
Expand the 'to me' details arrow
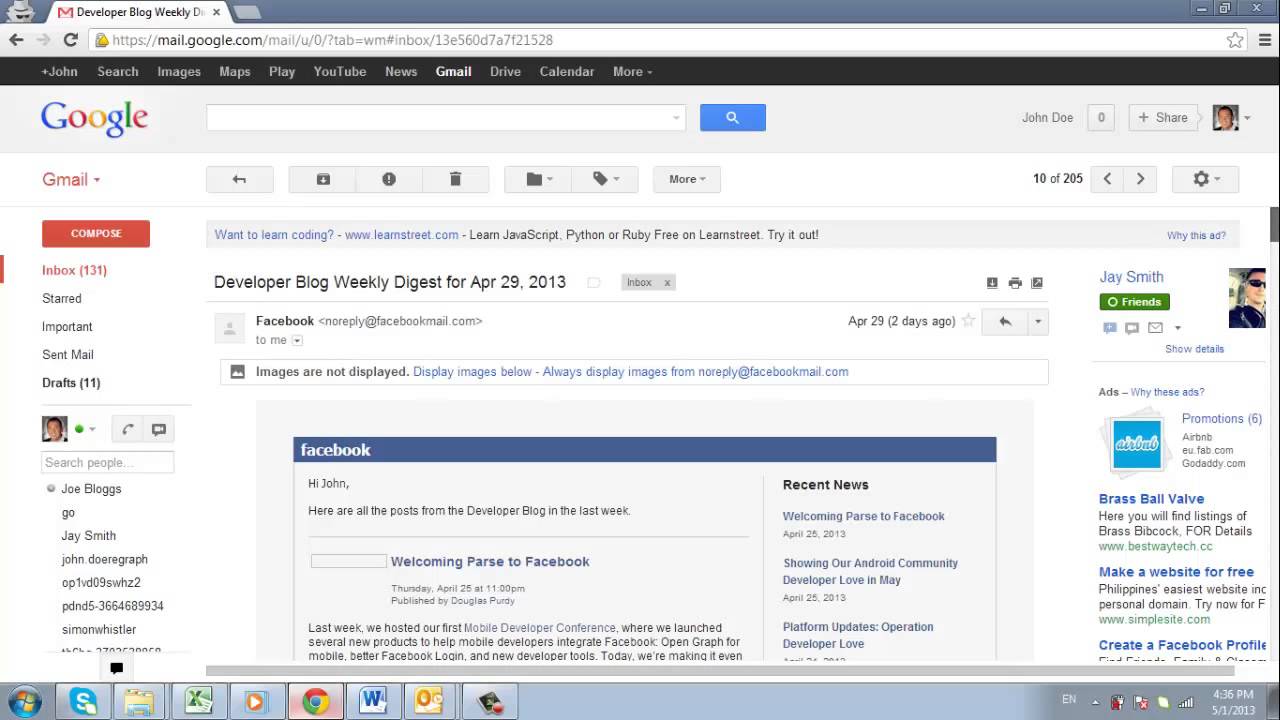(297, 341)
